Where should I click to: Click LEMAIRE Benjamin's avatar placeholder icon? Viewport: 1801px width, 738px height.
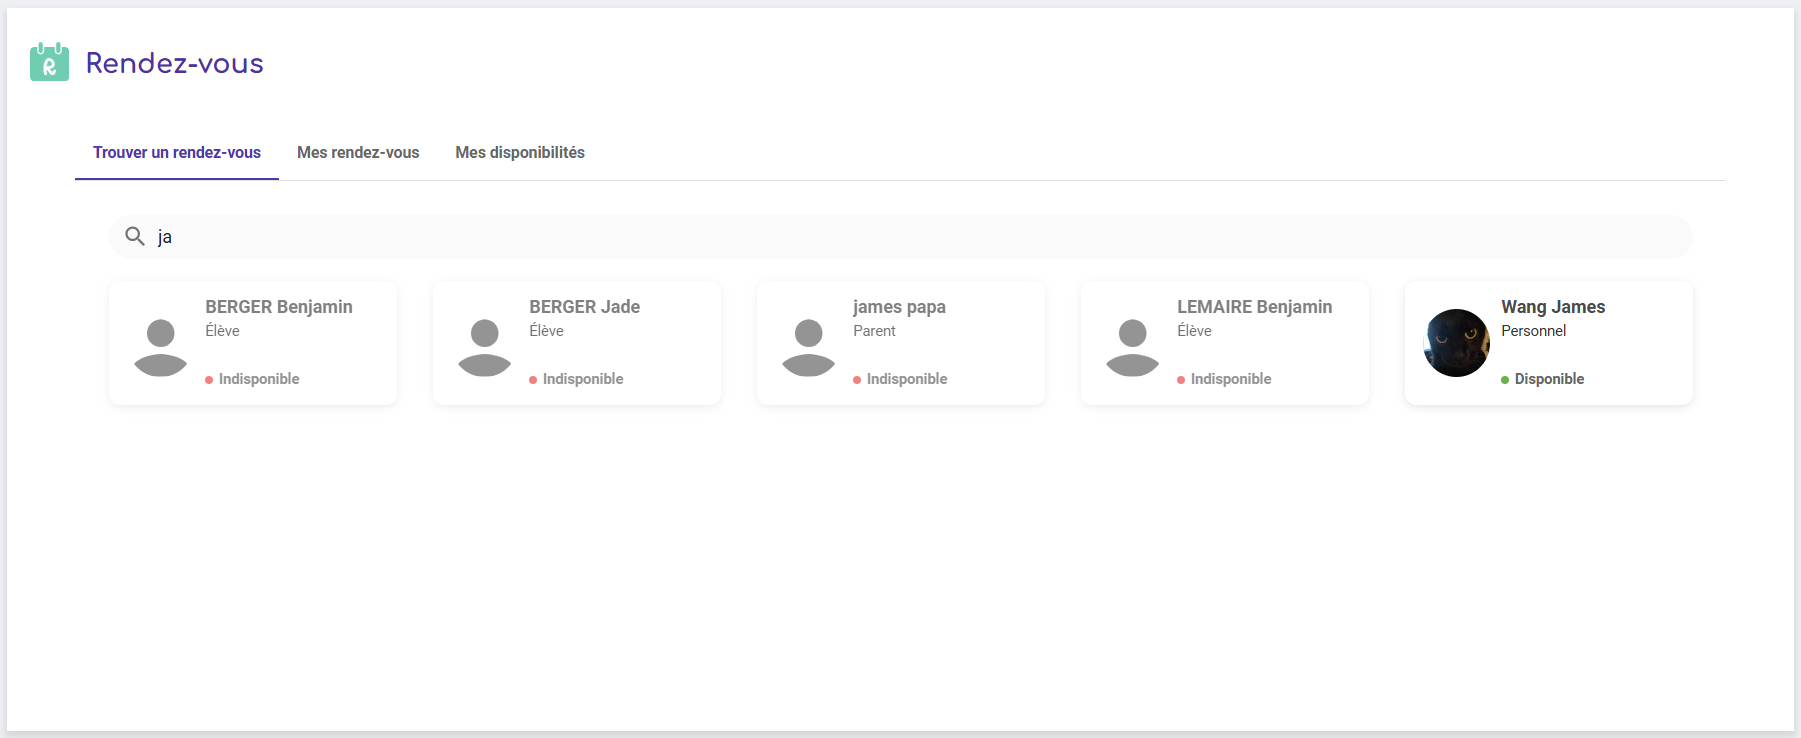1132,347
